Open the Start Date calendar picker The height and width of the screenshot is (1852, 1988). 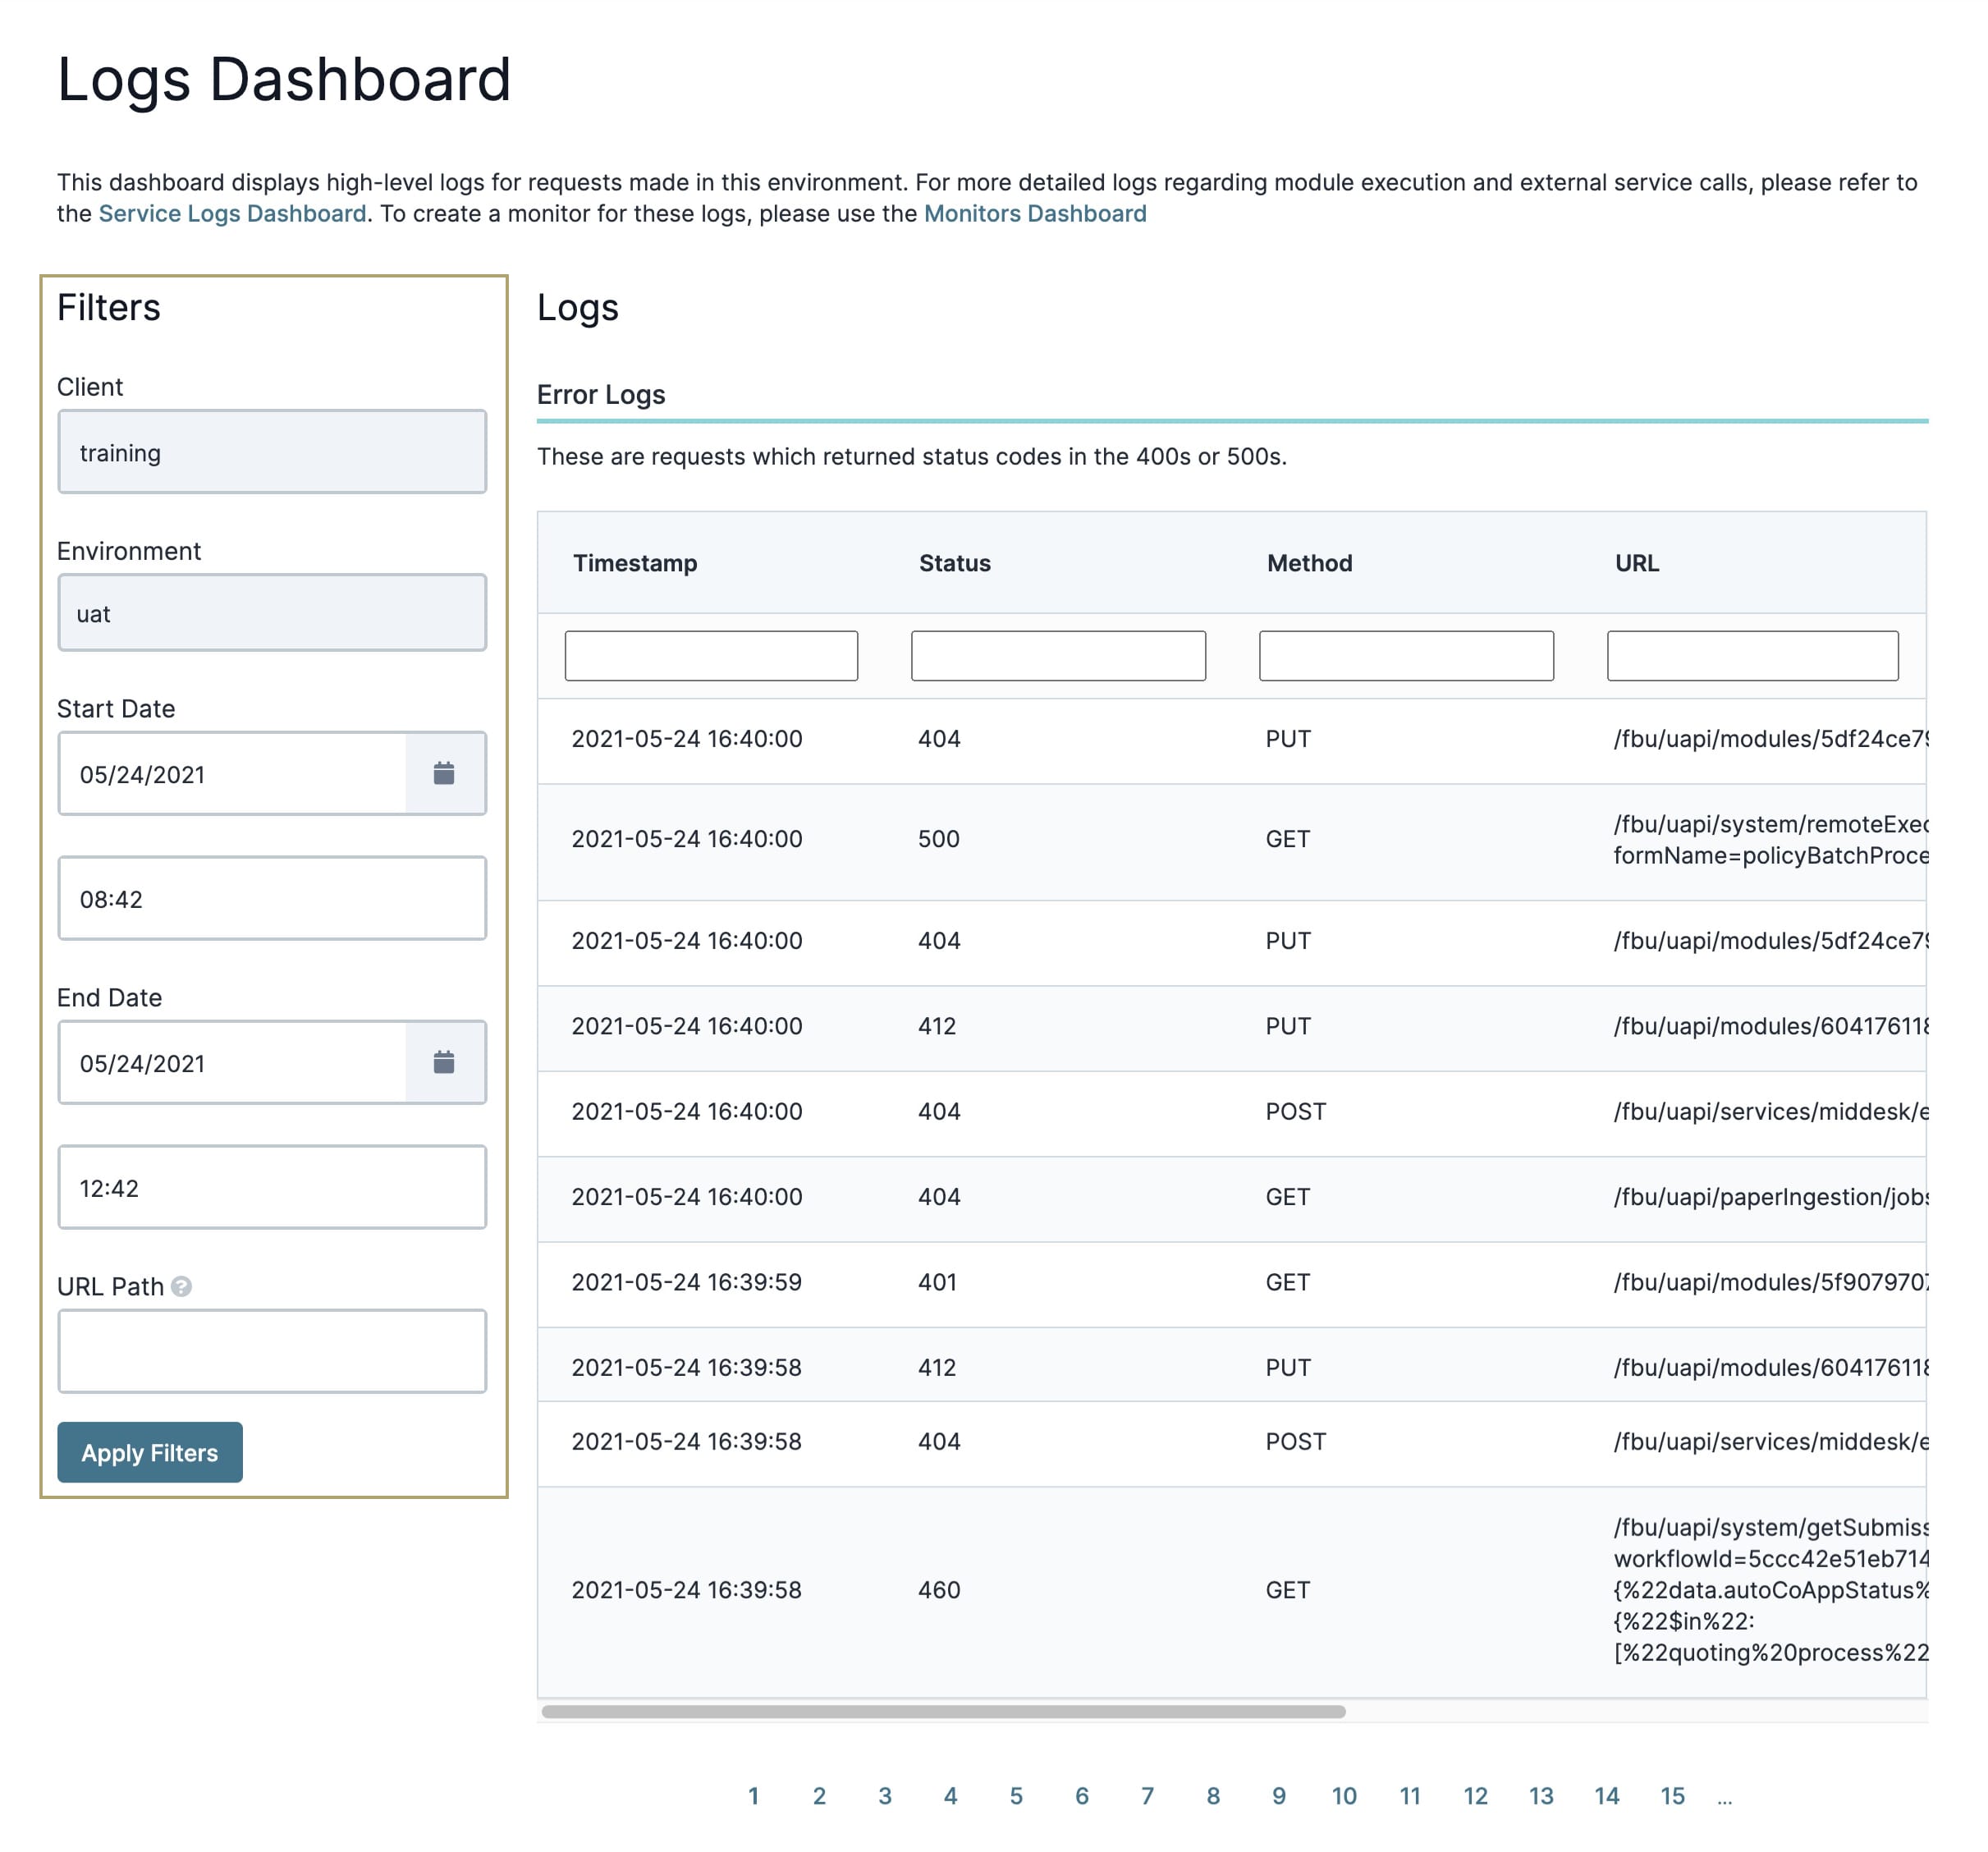(x=444, y=773)
